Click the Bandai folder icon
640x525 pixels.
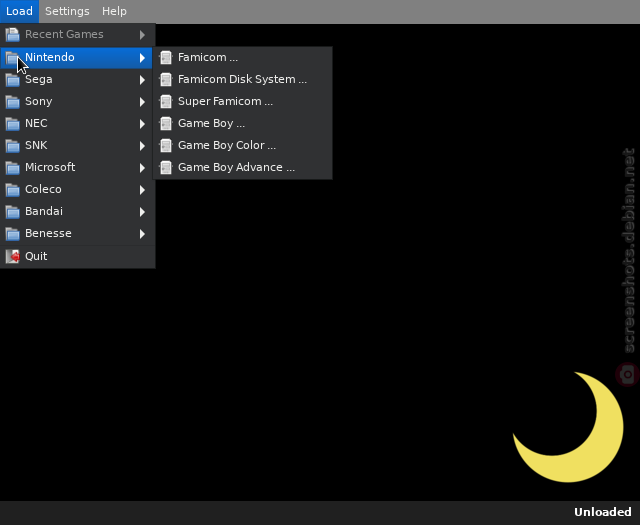(12, 212)
